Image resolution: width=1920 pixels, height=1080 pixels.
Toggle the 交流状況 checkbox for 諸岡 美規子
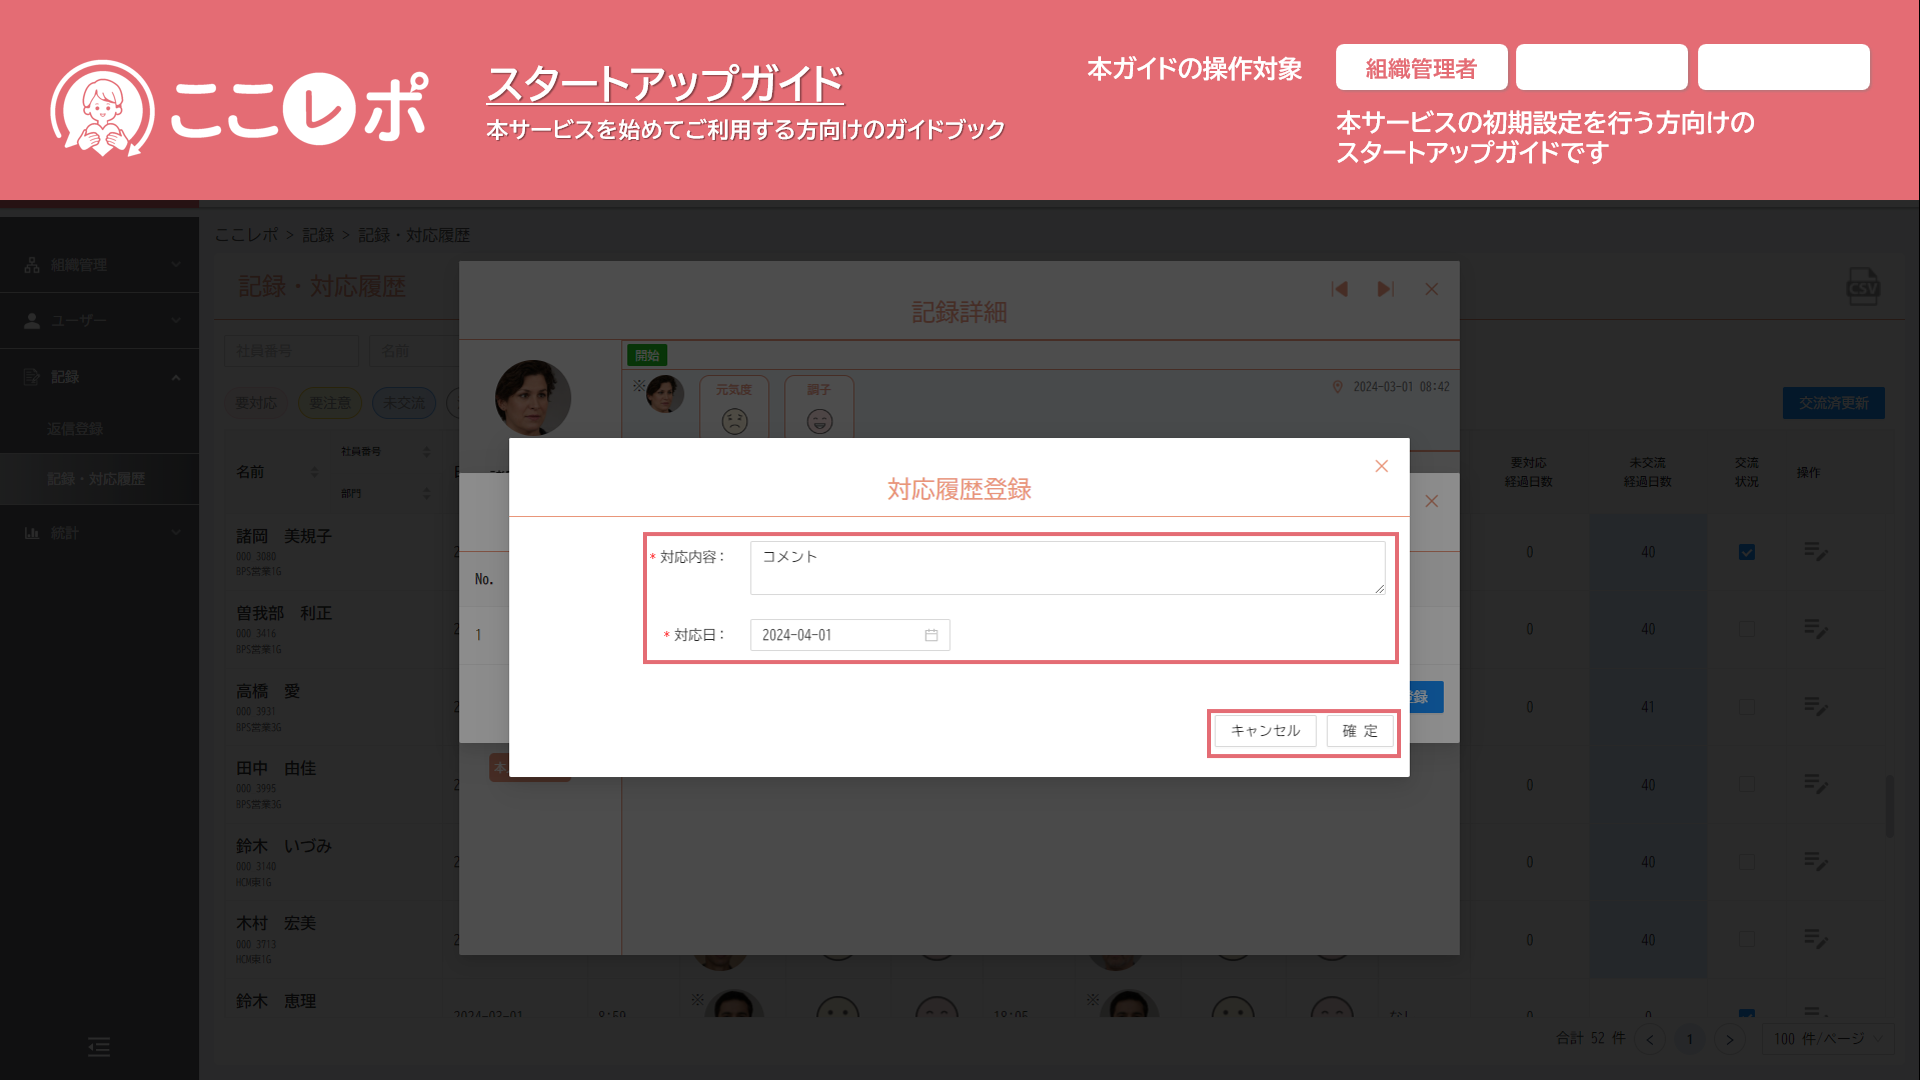(x=1747, y=552)
